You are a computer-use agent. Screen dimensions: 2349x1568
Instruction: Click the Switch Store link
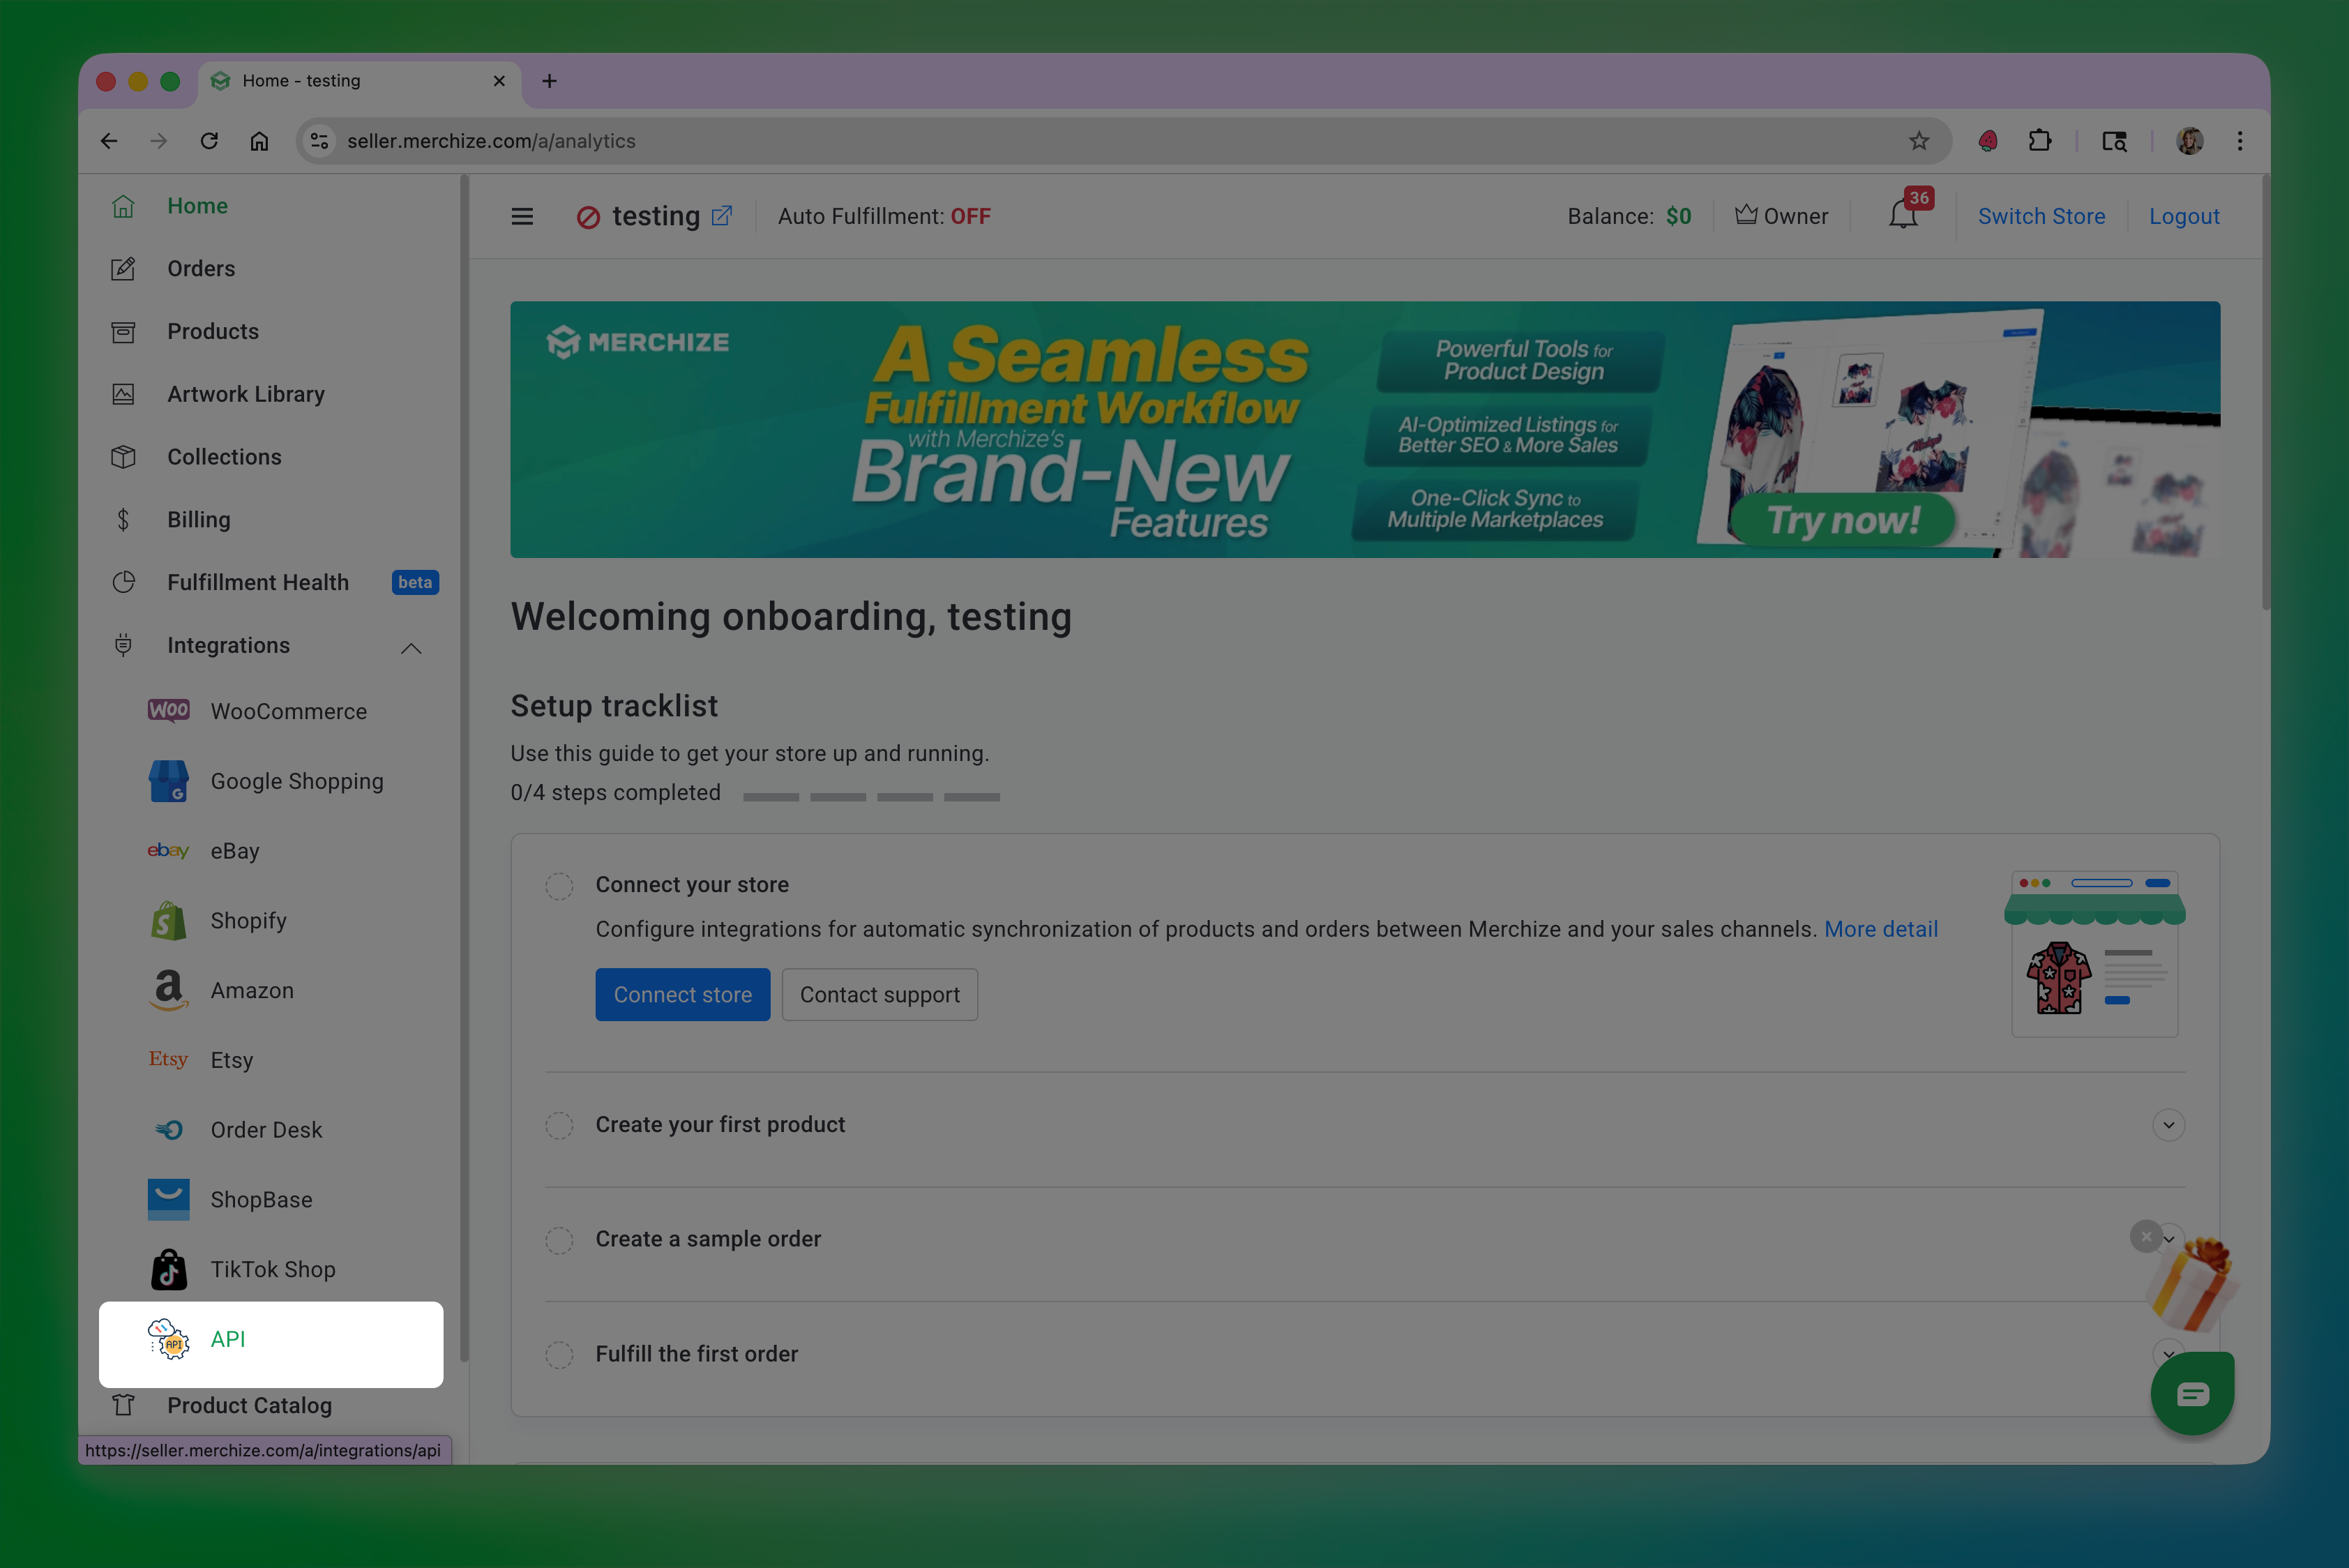tap(2041, 216)
